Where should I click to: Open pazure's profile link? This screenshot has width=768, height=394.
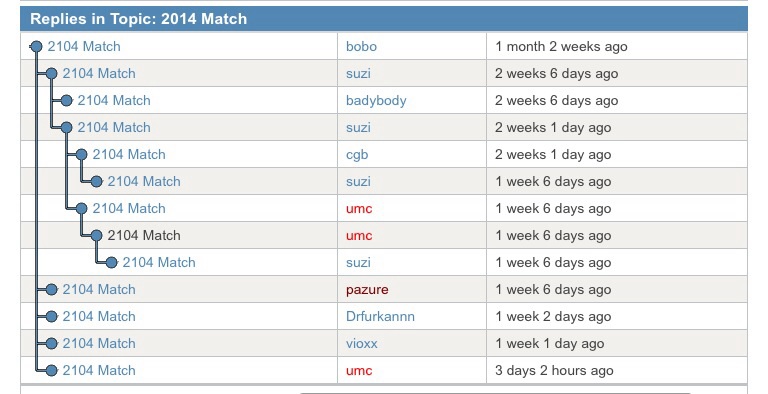tap(367, 290)
